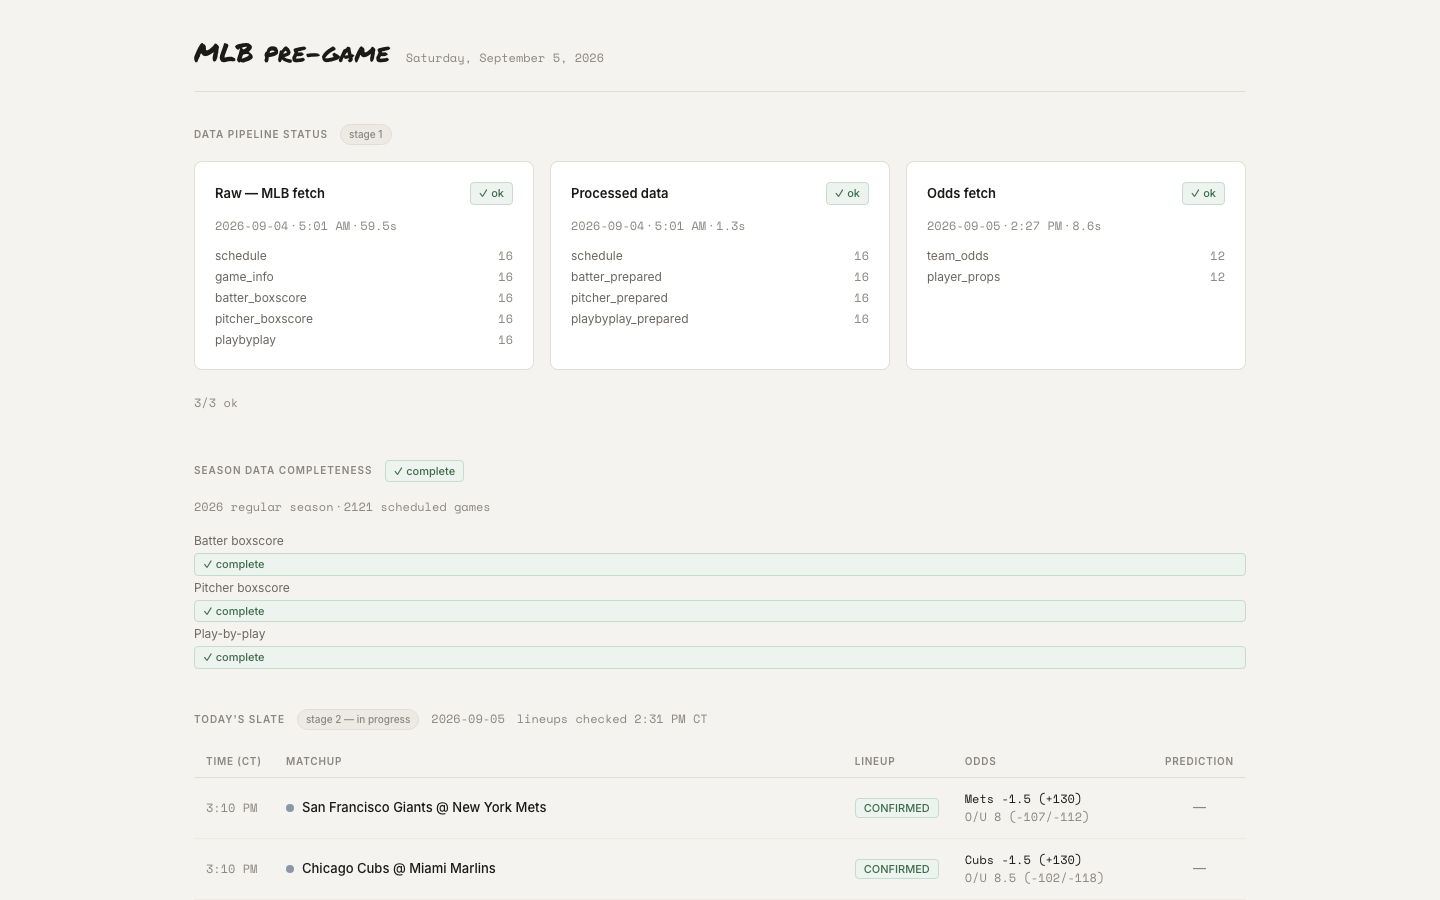Click the playbyplay row in Raw fetch
1440x900 pixels.
[x=364, y=340]
